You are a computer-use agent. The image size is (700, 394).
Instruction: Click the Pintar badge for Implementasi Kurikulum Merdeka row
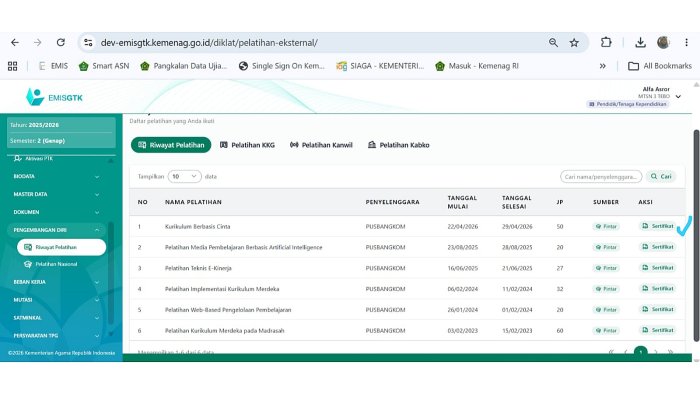(606, 289)
